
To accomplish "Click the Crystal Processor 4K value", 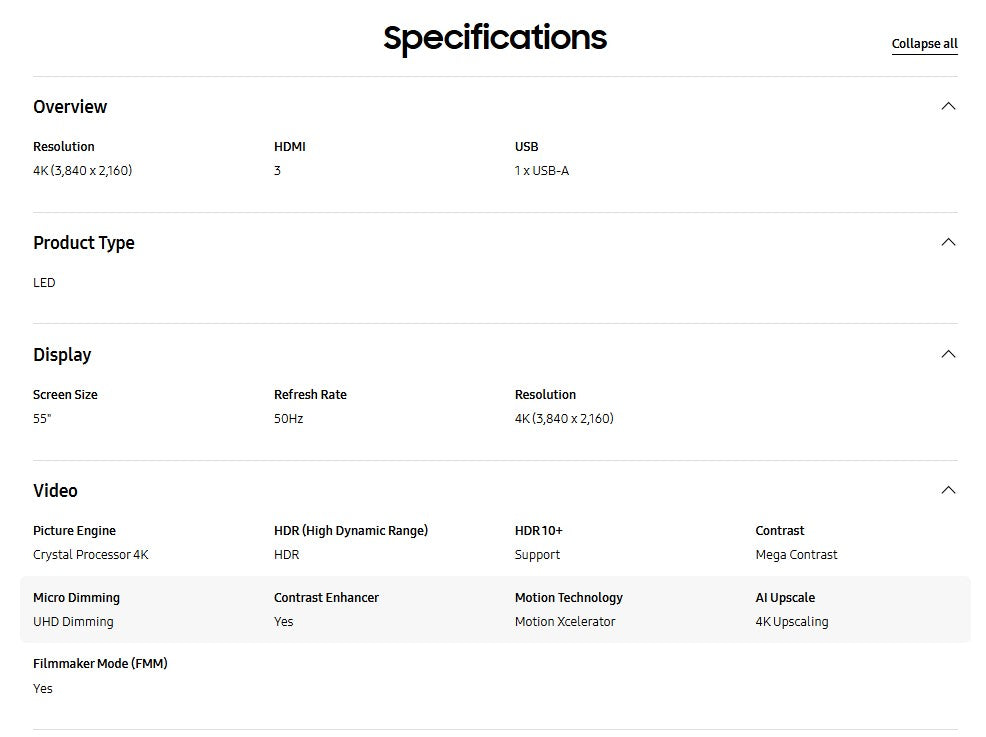I will click(91, 555).
